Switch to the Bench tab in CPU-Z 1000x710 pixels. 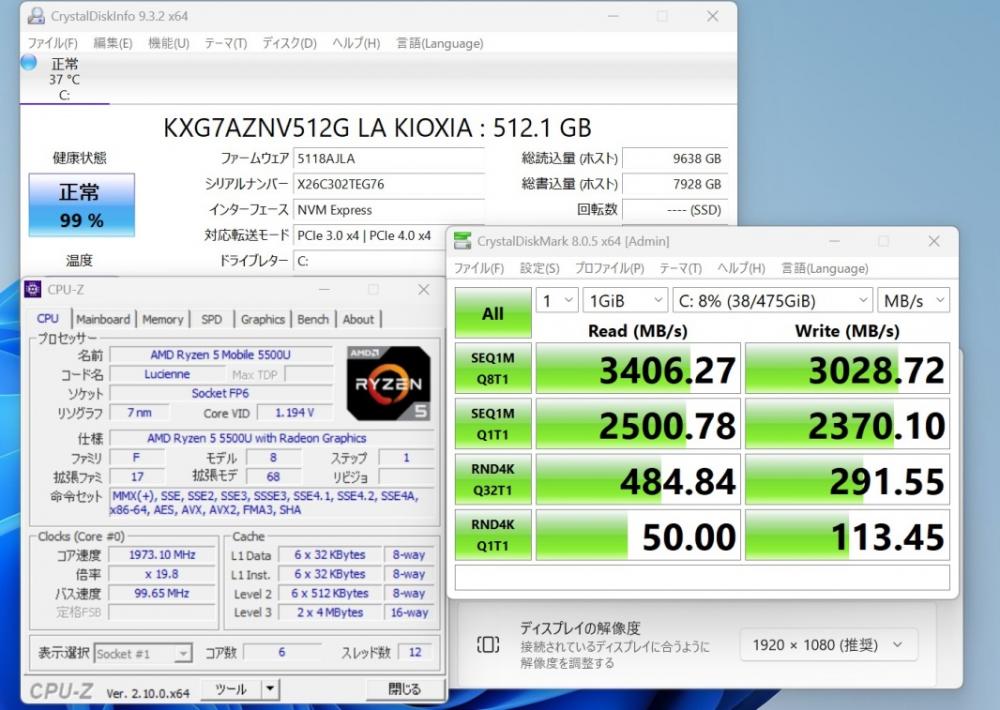coord(313,319)
